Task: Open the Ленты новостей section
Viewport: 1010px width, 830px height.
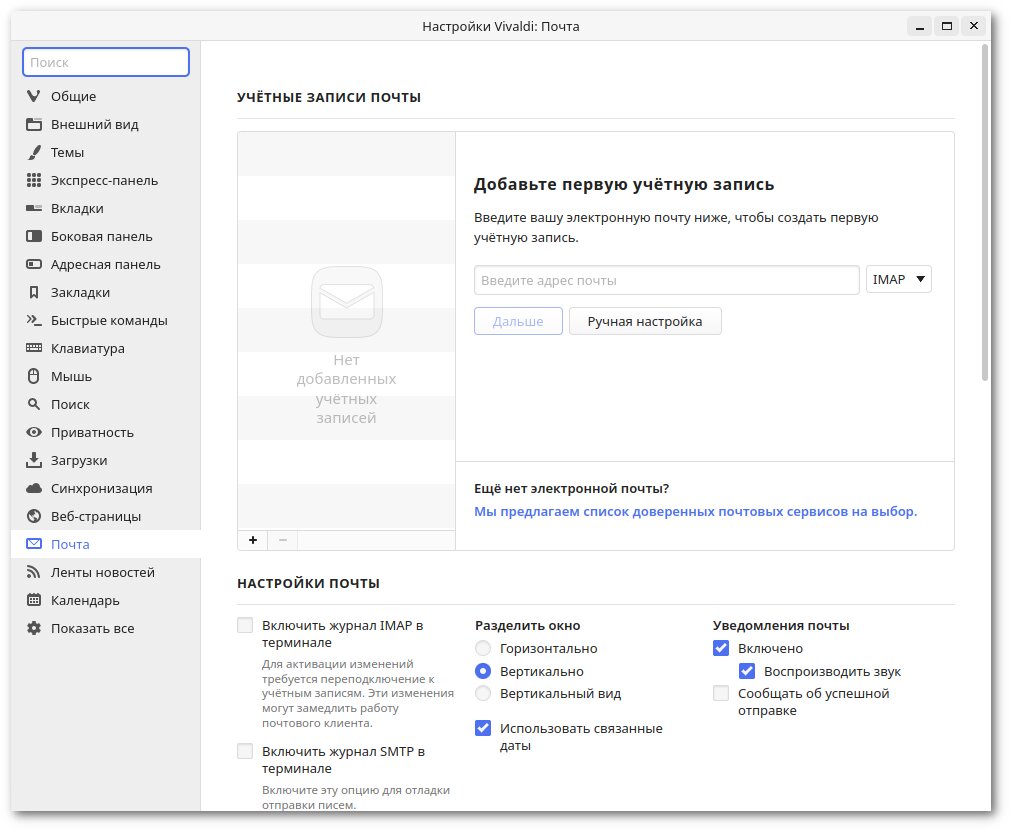Action: point(106,572)
